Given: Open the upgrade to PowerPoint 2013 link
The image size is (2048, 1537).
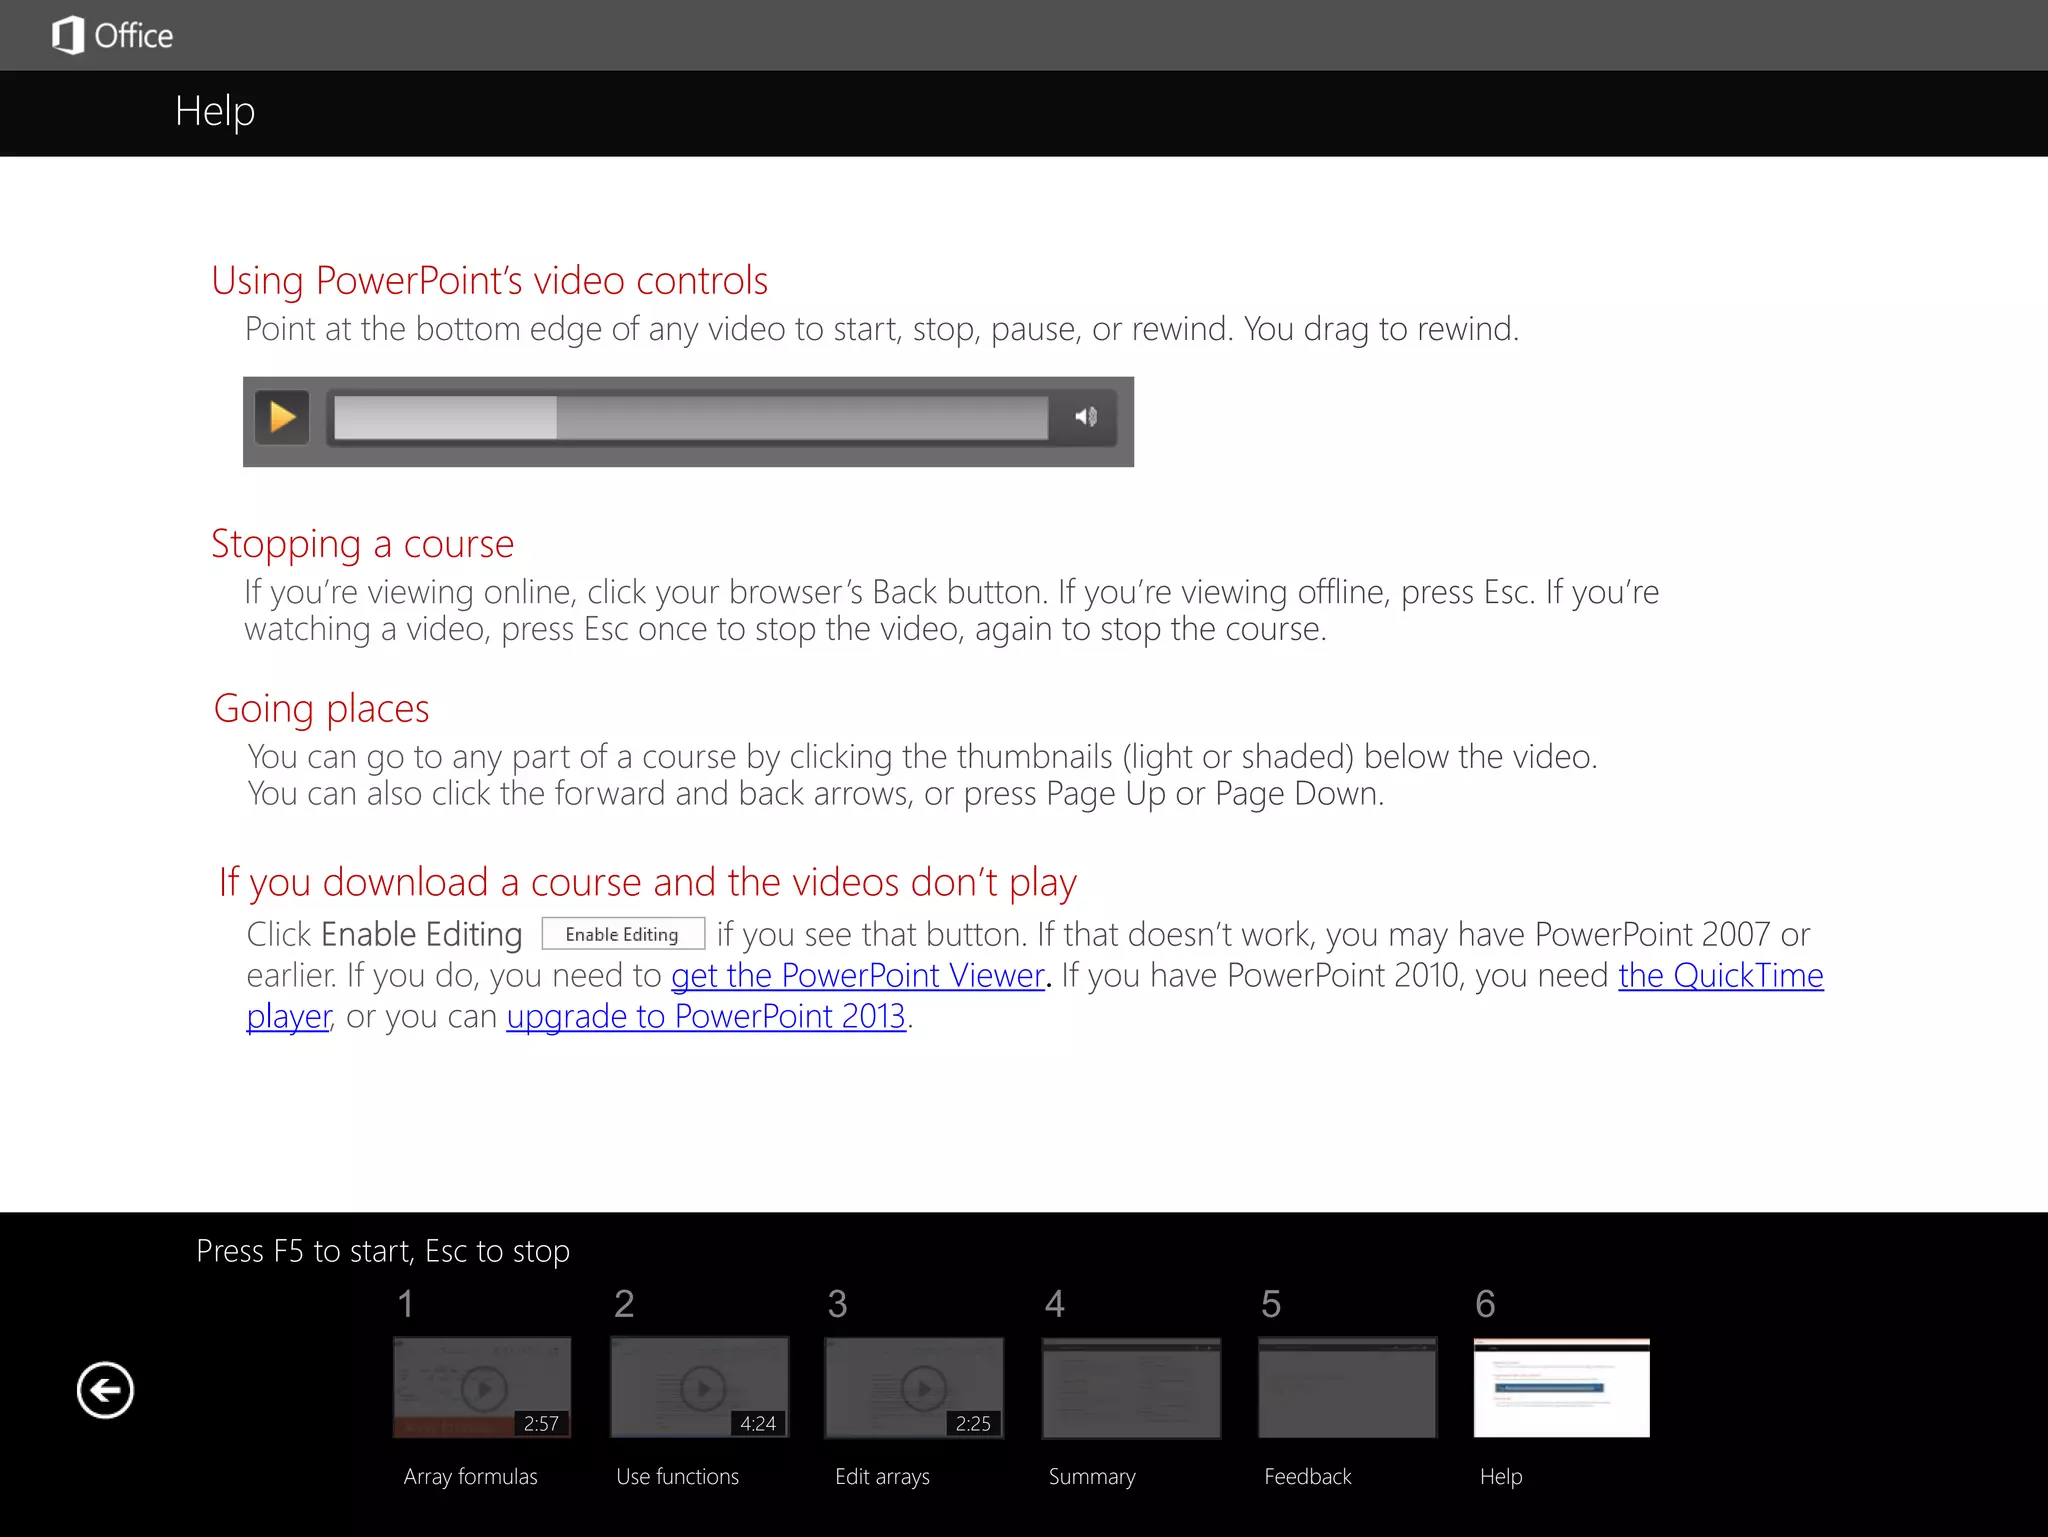Looking at the screenshot, I should click(706, 1016).
